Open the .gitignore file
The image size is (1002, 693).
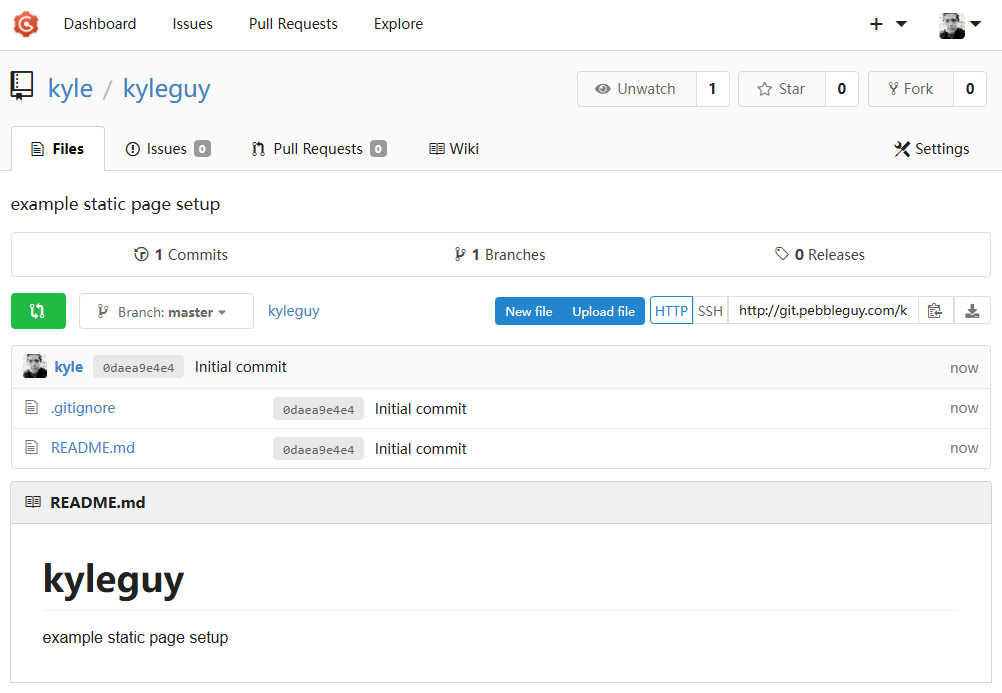coord(83,408)
